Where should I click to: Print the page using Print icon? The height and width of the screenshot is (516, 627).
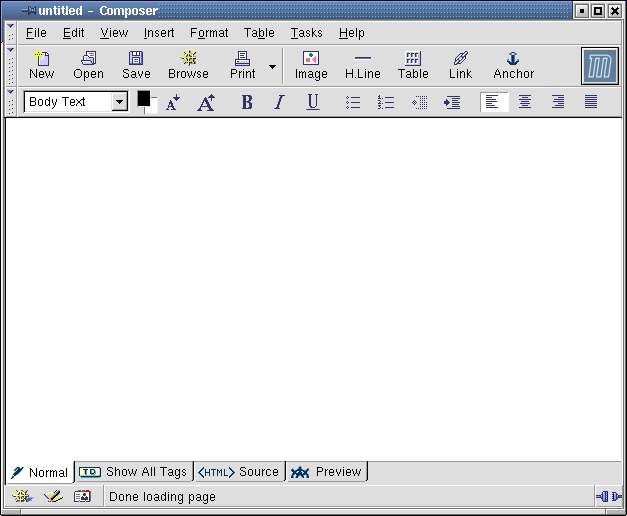pos(242,66)
